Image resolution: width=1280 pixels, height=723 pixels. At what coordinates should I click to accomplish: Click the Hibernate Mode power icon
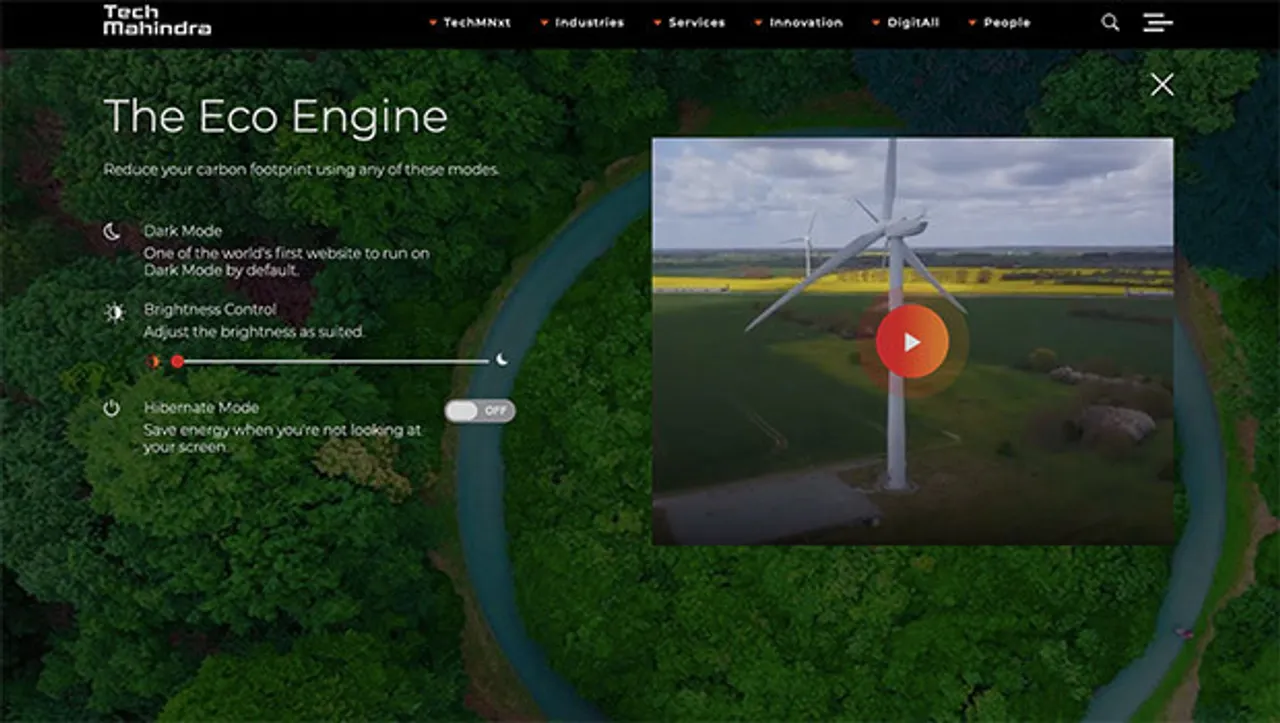[x=111, y=408]
